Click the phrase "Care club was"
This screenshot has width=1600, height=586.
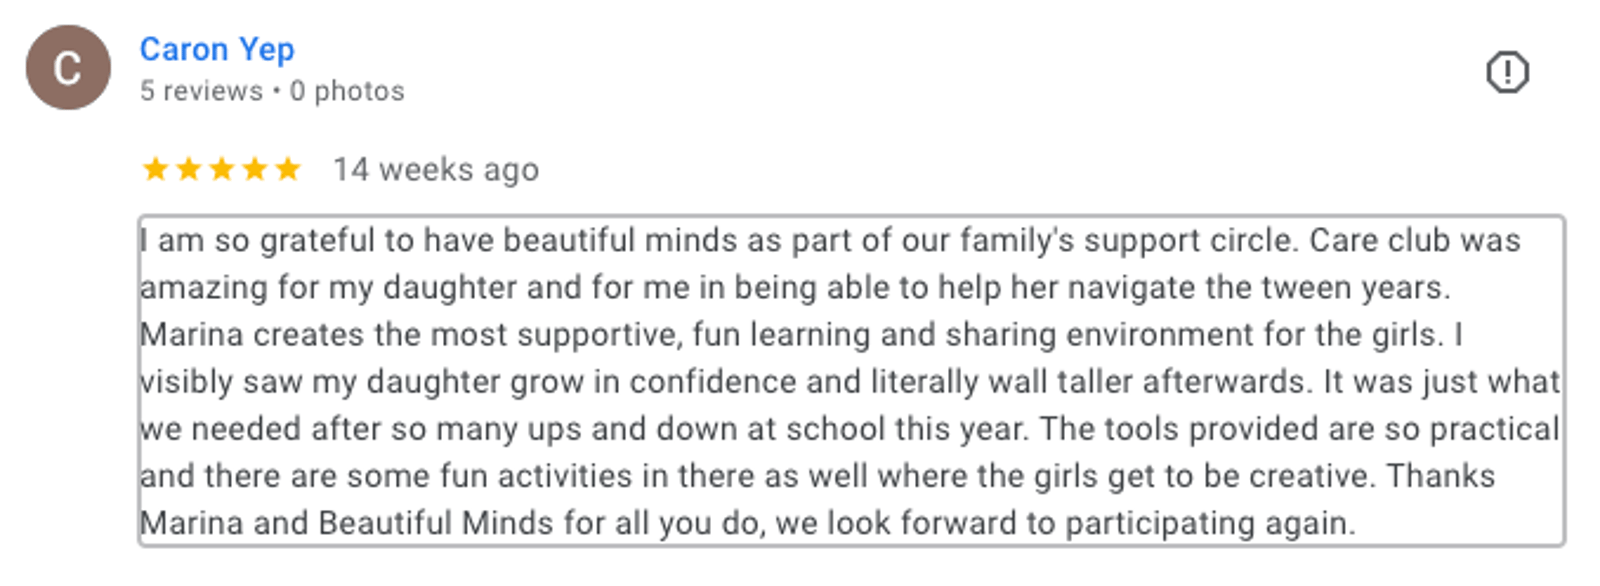1414,241
